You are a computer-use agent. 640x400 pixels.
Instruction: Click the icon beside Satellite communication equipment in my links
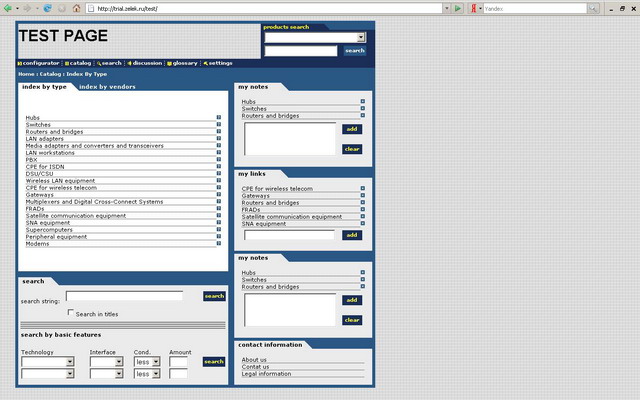click(x=362, y=216)
